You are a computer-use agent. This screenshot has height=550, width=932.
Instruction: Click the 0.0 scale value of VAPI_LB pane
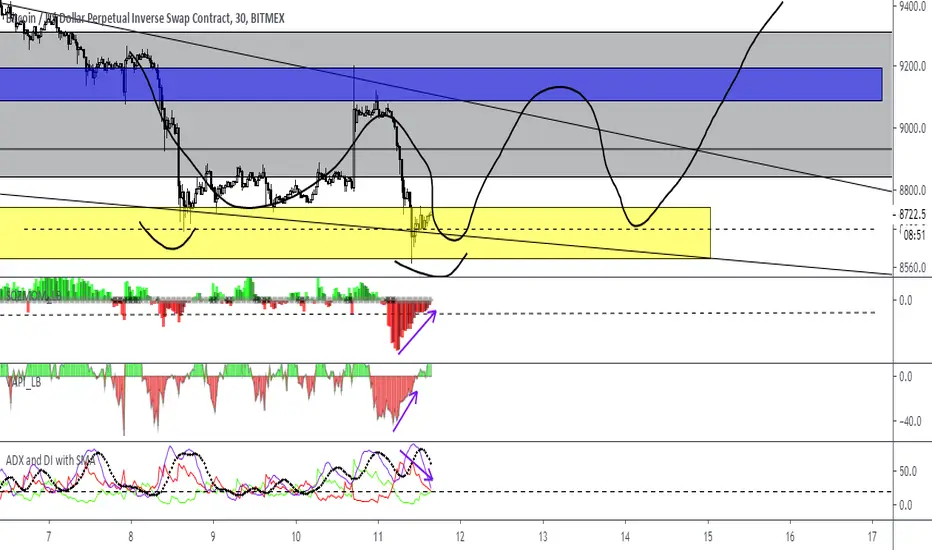tap(905, 377)
